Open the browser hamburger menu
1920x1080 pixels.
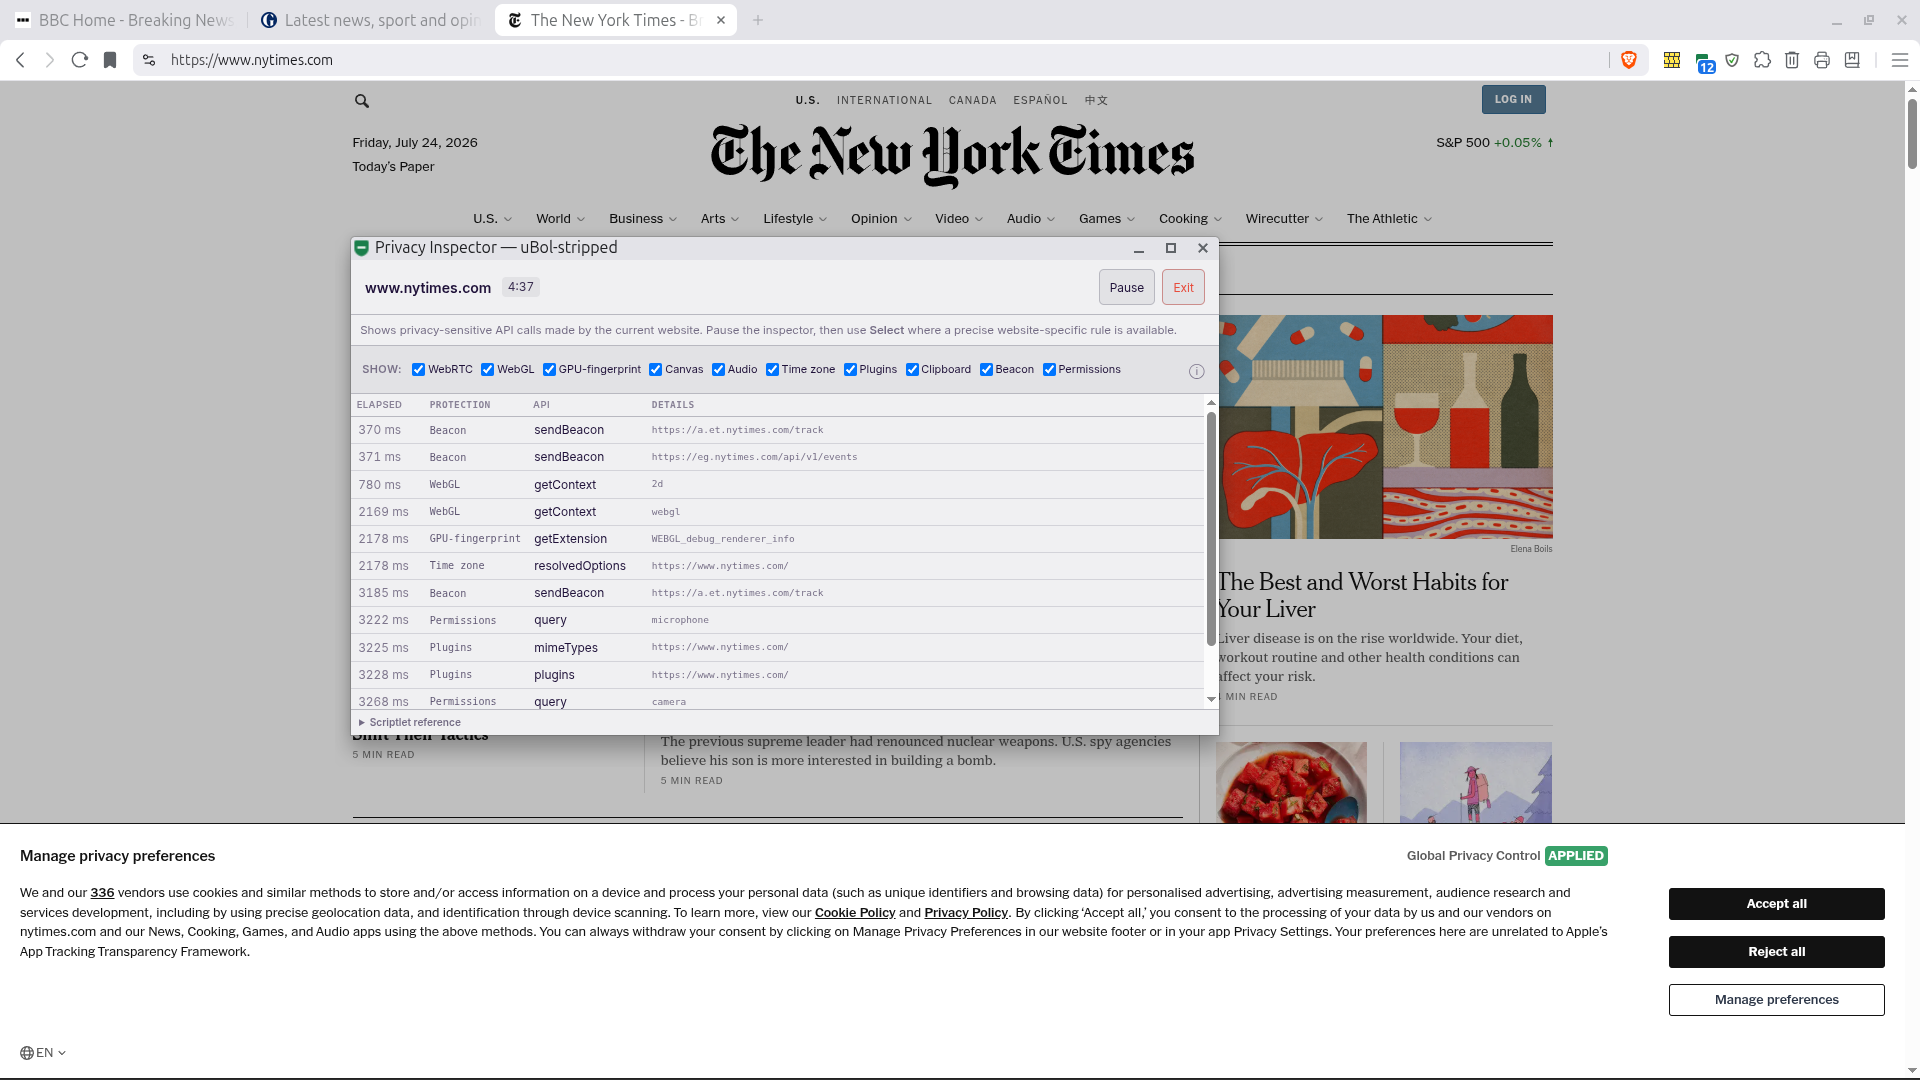pyautogui.click(x=1900, y=60)
